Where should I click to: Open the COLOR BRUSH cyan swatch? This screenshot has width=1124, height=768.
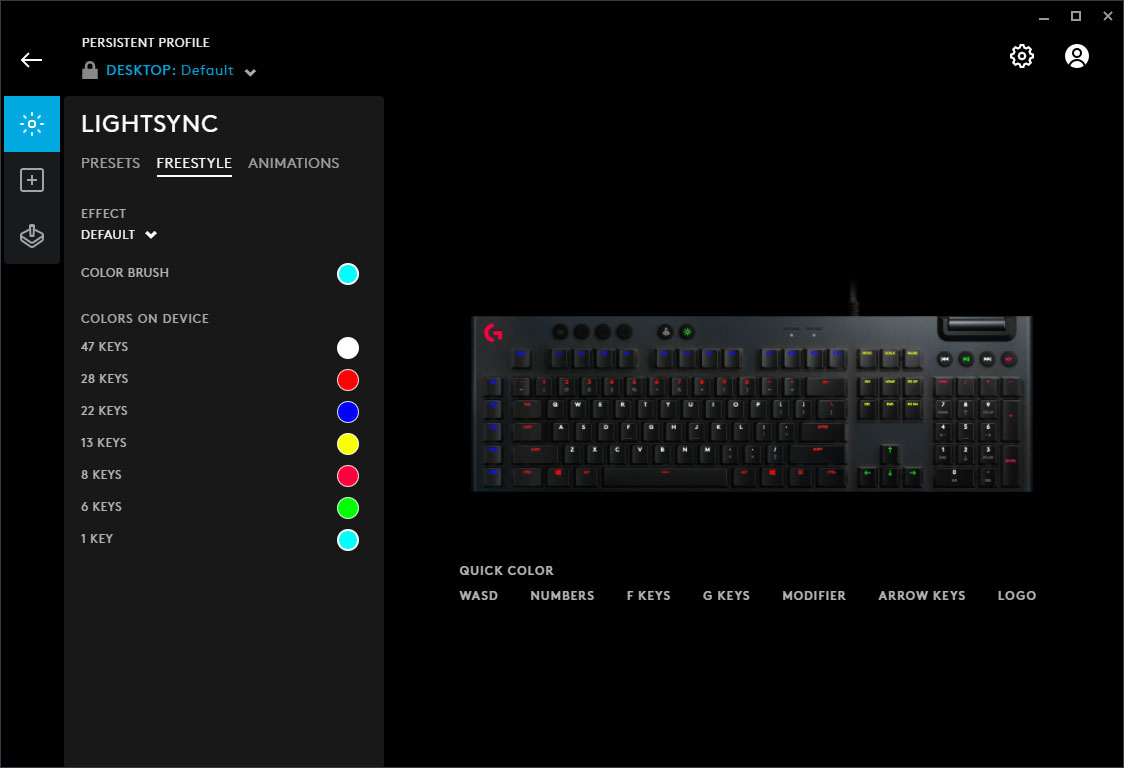(348, 273)
